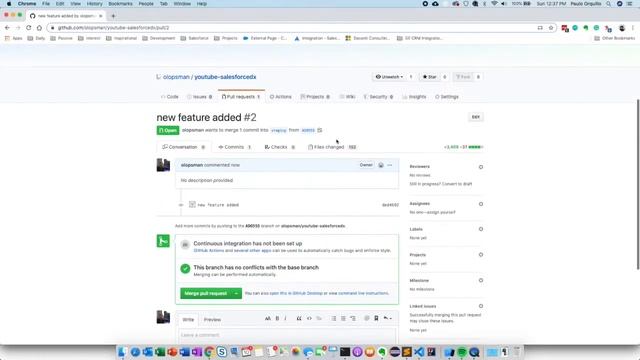Insert a quote using the editor toolbar
This screenshot has height=360, width=640.
[x=299, y=318]
